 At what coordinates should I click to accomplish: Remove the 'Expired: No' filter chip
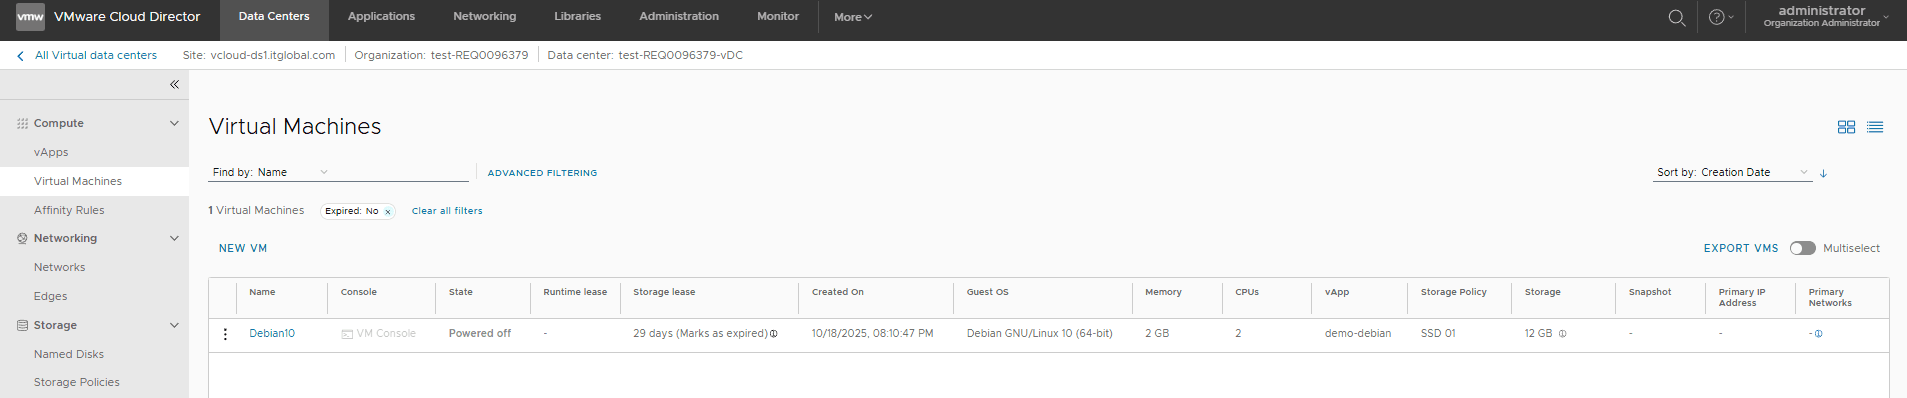click(388, 212)
